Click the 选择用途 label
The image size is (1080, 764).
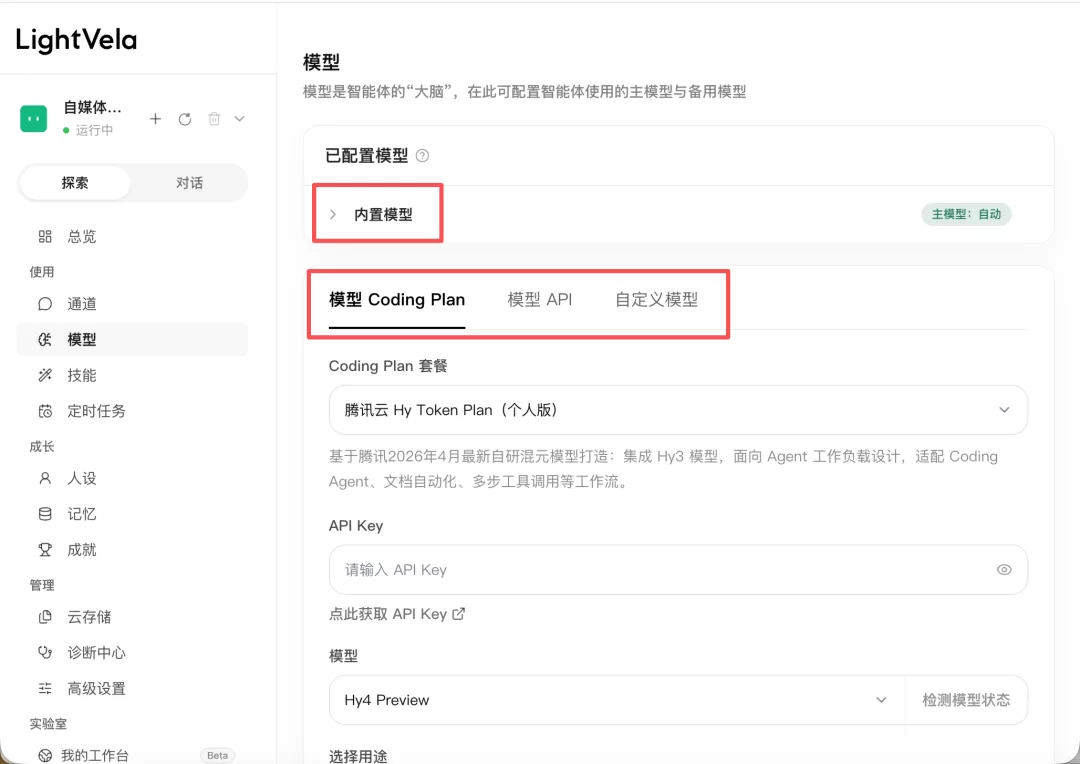(358, 756)
